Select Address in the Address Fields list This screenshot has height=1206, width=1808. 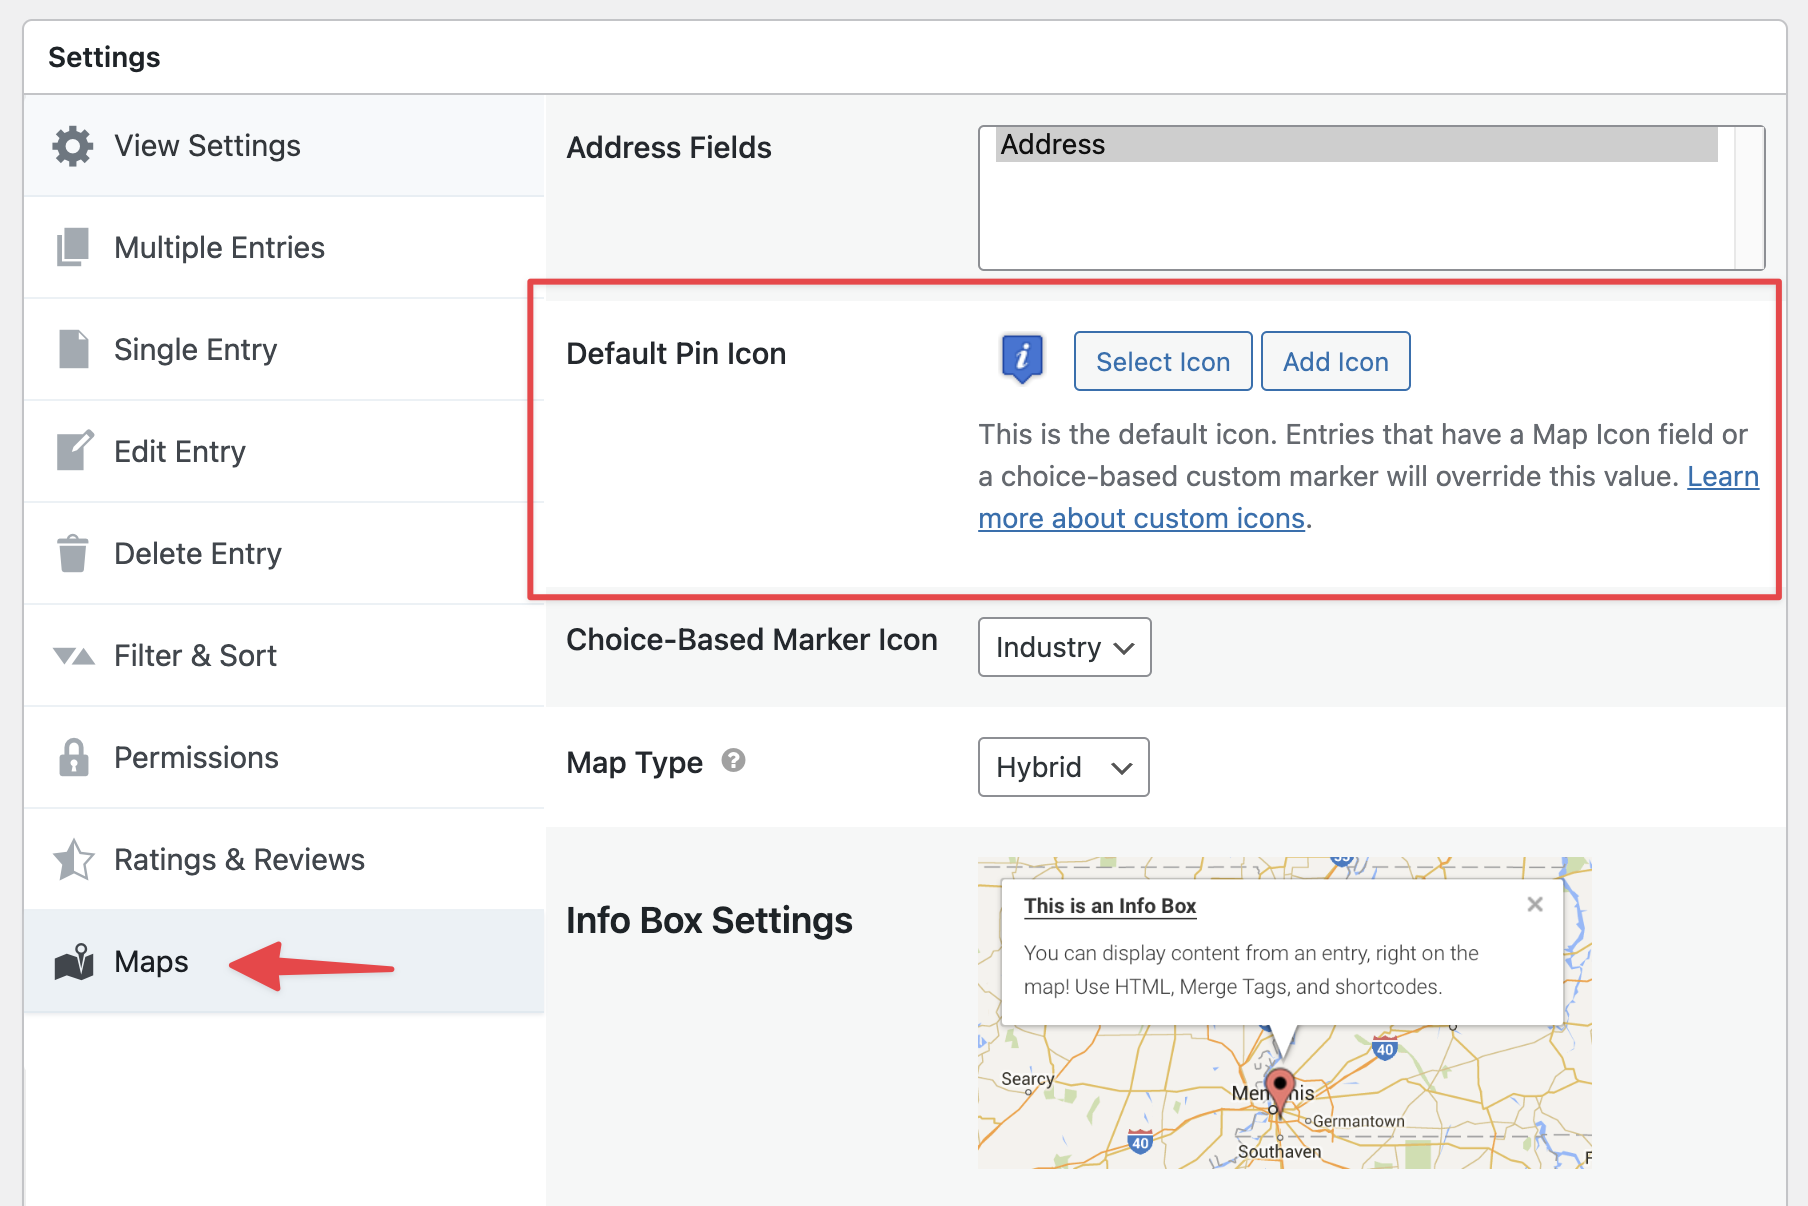pyautogui.click(x=1356, y=144)
